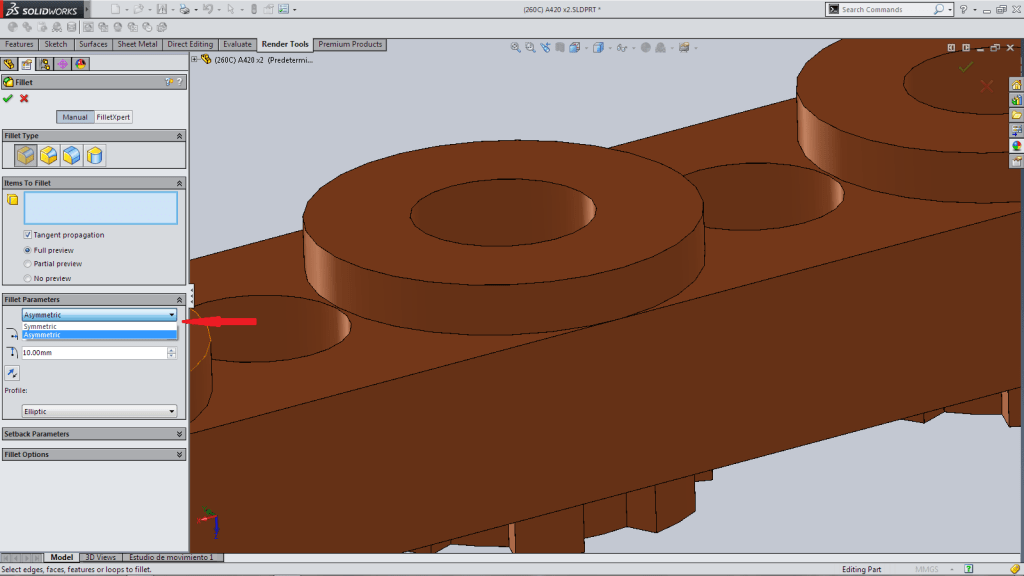This screenshot has height=576, width=1024.
Task: Click the FilletXpert button
Action: pyautogui.click(x=113, y=117)
